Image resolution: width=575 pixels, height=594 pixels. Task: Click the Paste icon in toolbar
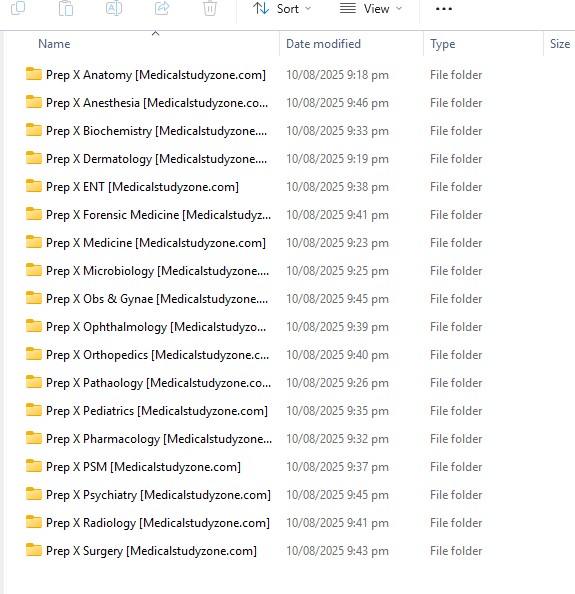66,8
